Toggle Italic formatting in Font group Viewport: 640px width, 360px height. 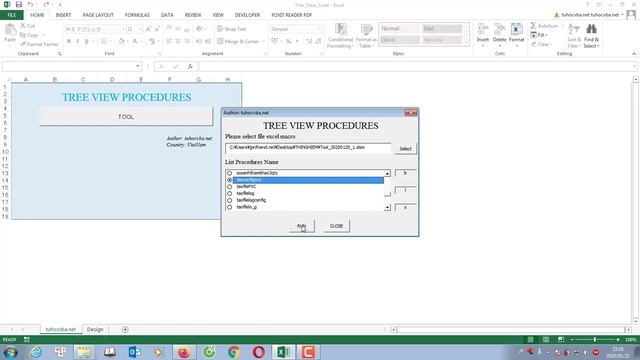[78, 41]
